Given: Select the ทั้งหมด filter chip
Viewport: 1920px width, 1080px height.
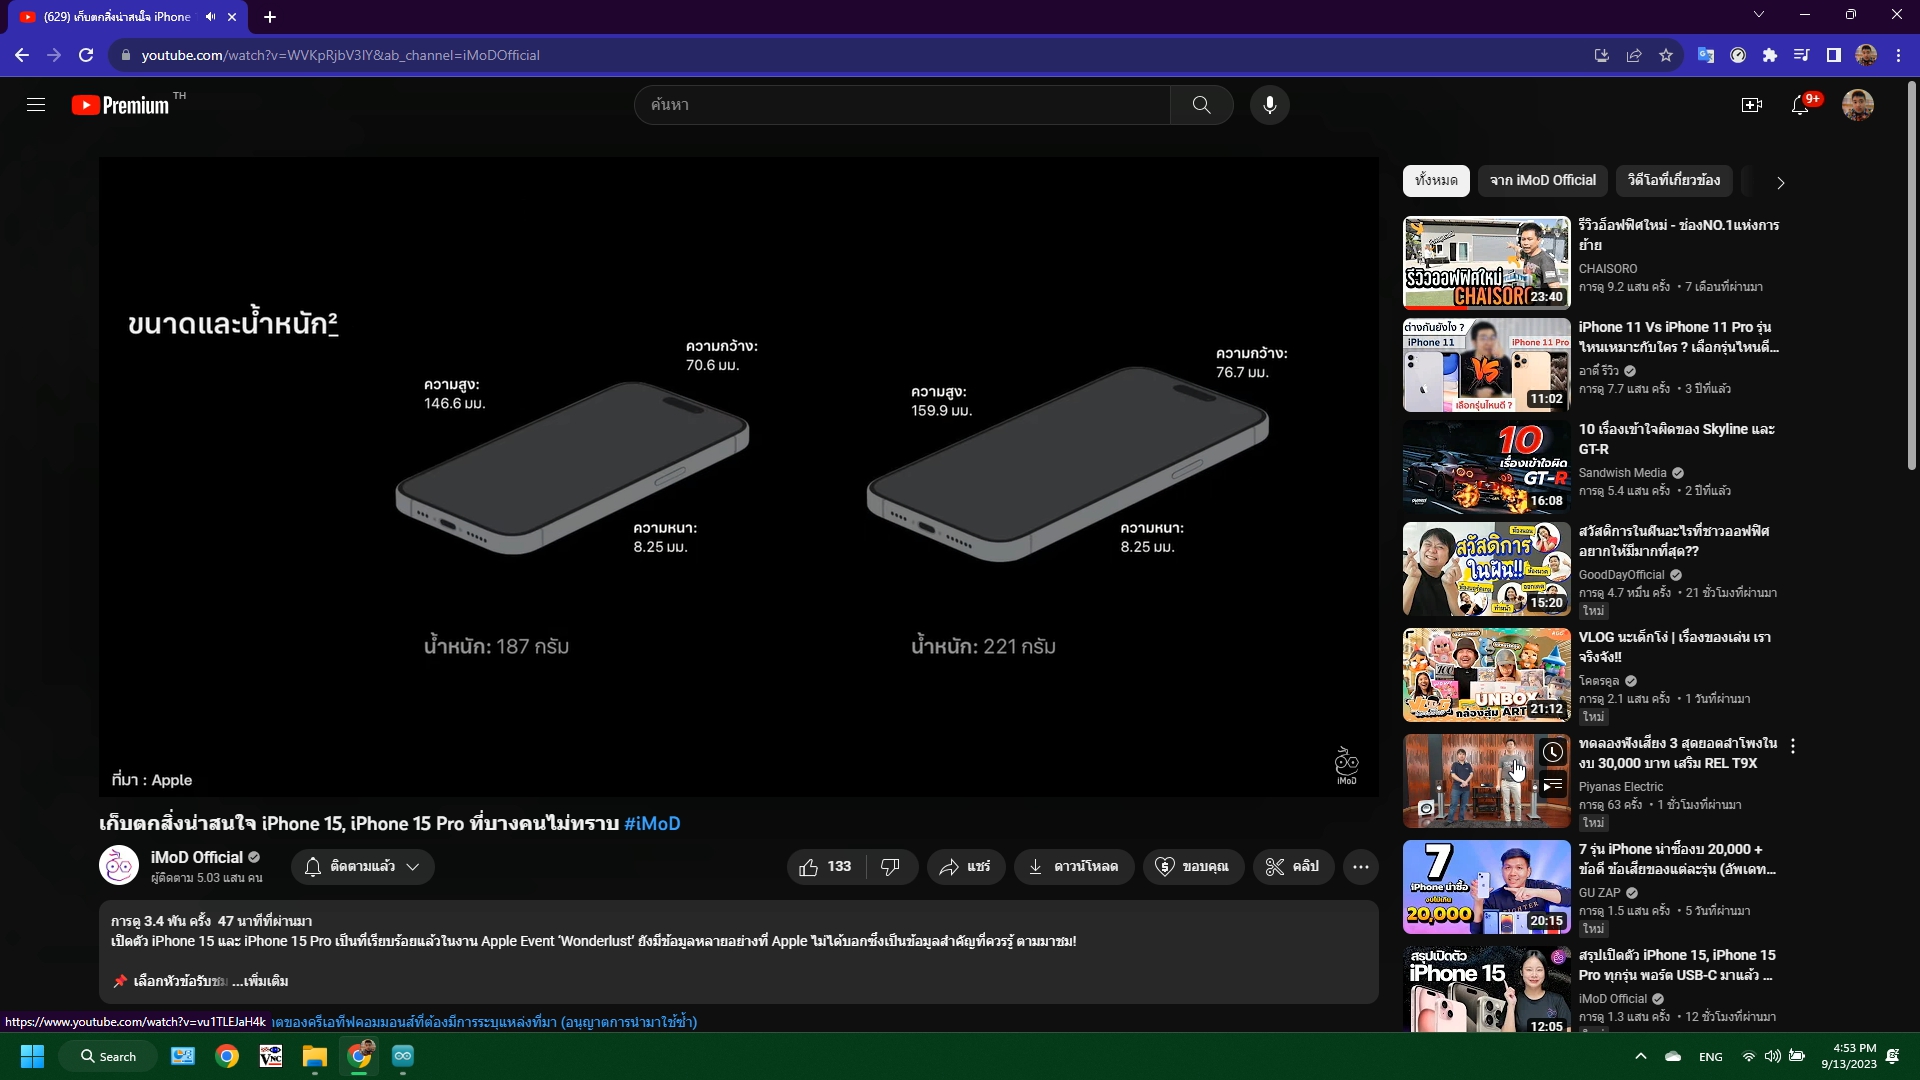Looking at the screenshot, I should click(1436, 181).
